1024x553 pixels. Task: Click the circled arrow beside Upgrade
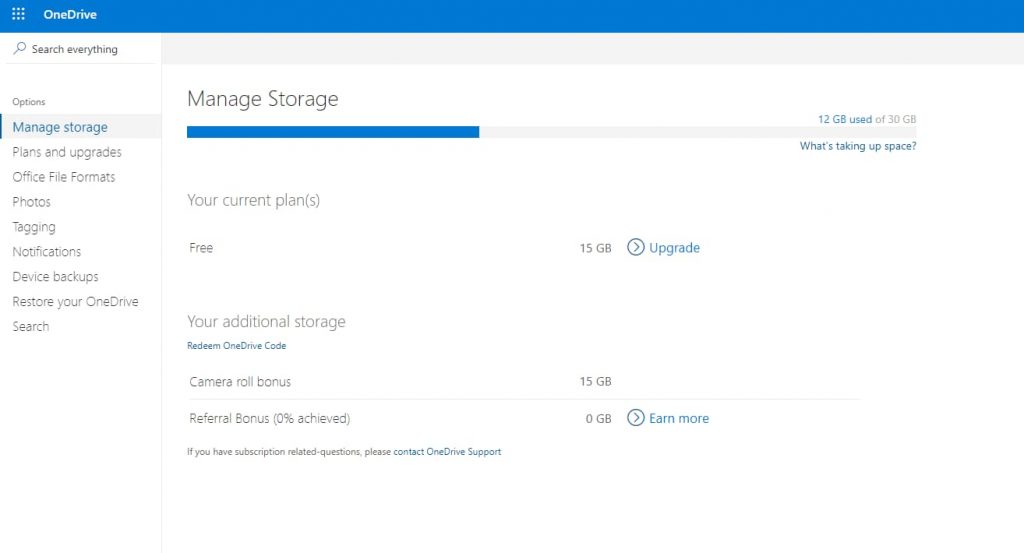(x=635, y=247)
